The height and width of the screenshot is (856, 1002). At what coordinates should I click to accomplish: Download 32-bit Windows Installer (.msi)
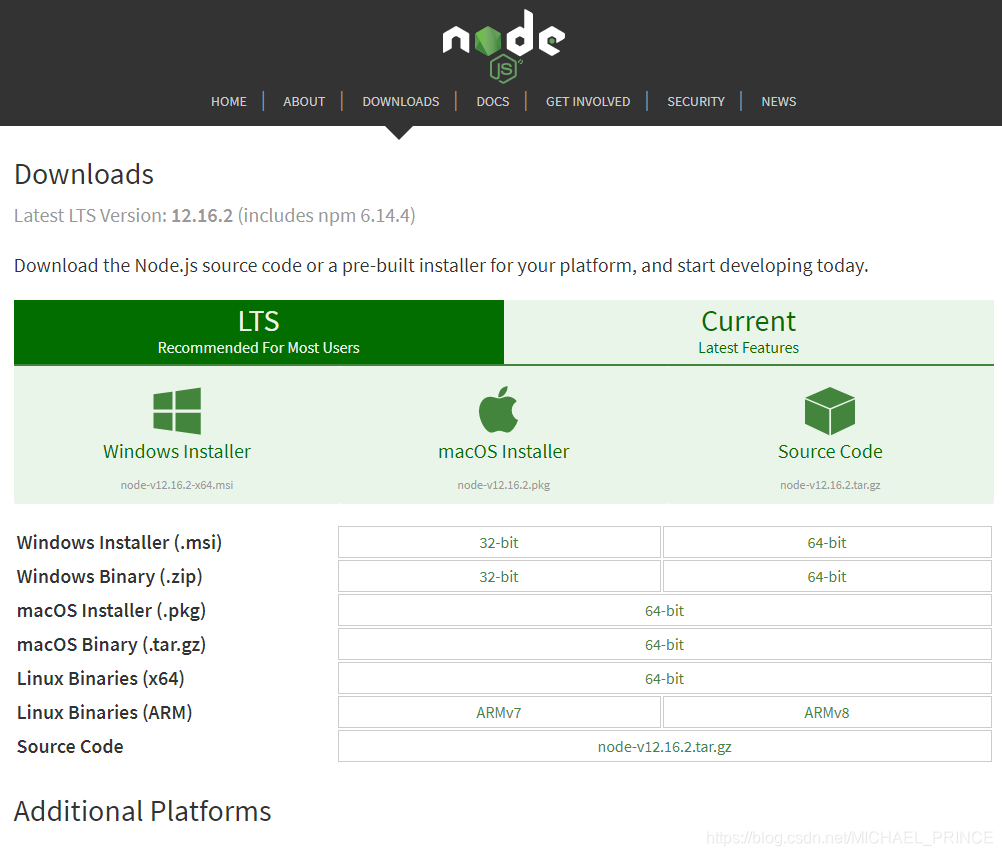[499, 542]
